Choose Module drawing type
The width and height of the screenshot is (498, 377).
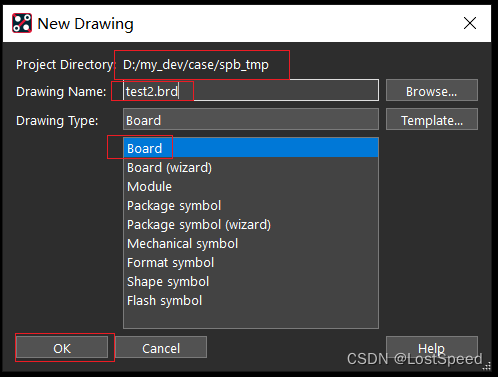(x=251, y=186)
